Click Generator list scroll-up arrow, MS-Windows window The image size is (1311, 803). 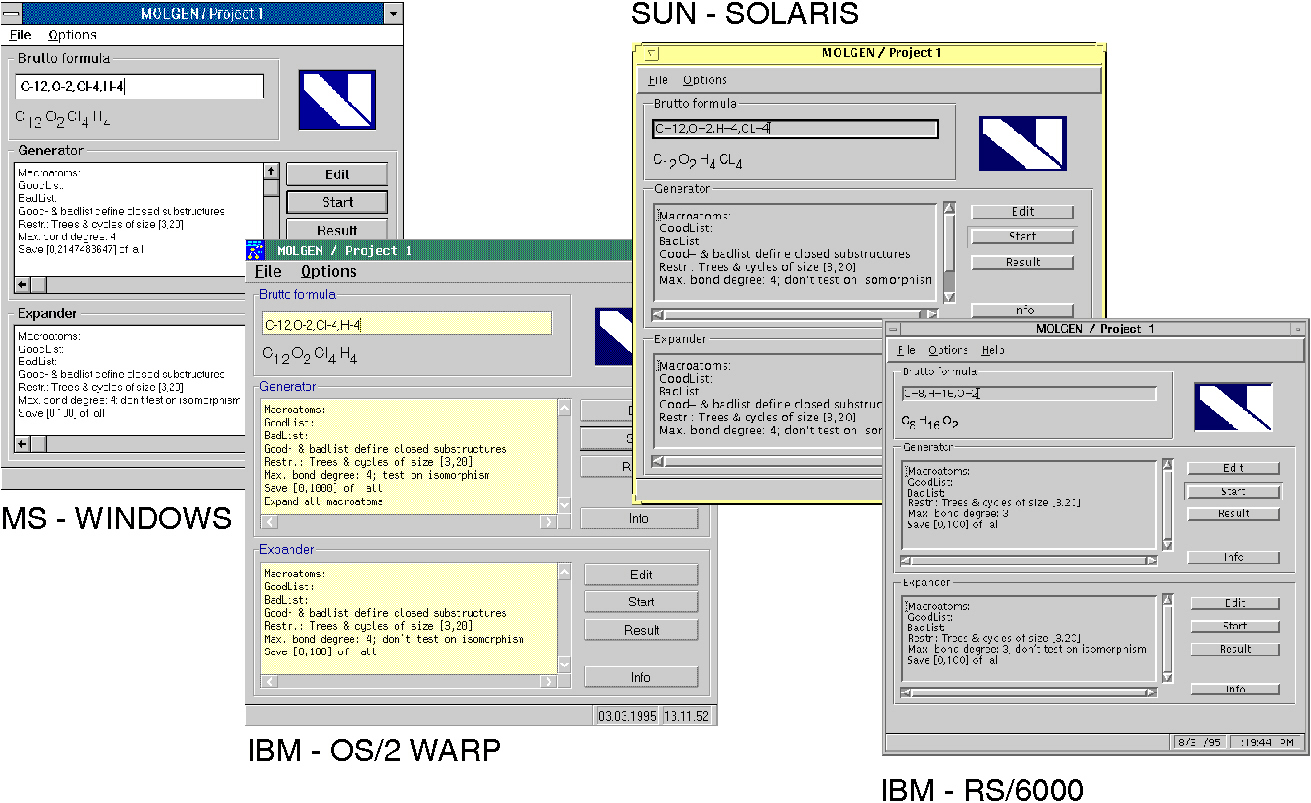click(x=271, y=172)
